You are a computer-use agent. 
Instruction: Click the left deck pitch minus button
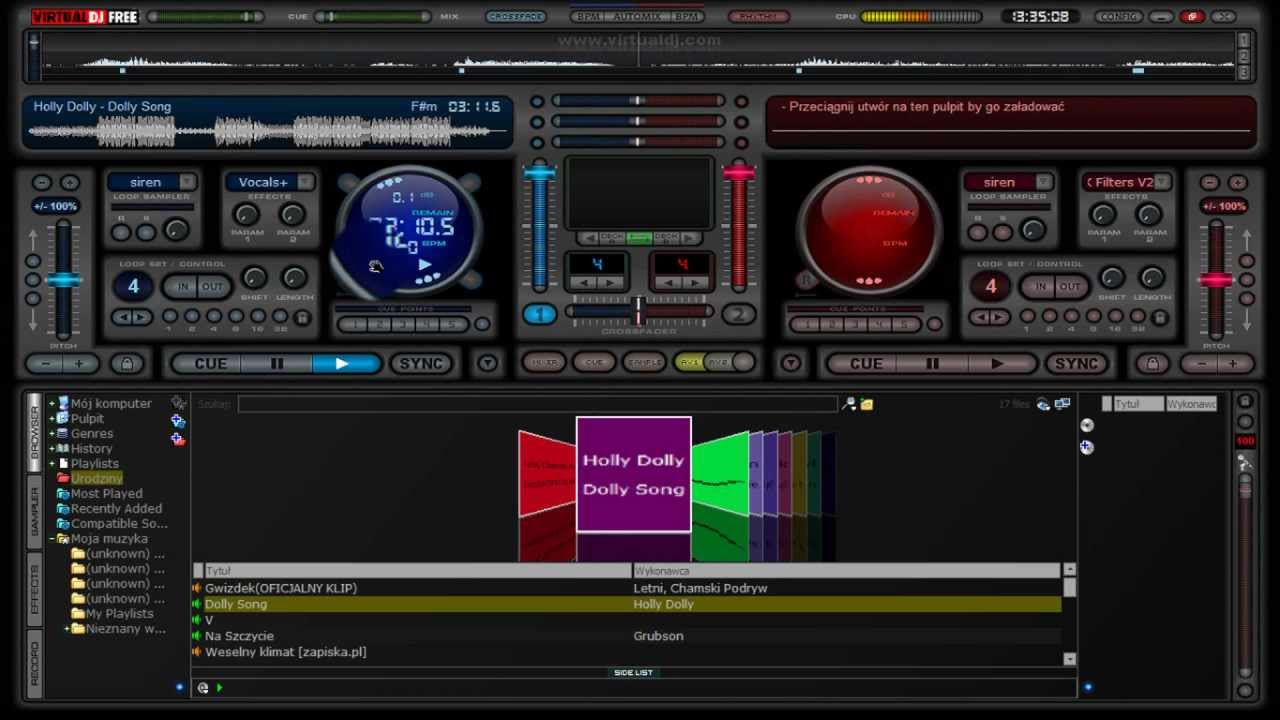pos(44,364)
